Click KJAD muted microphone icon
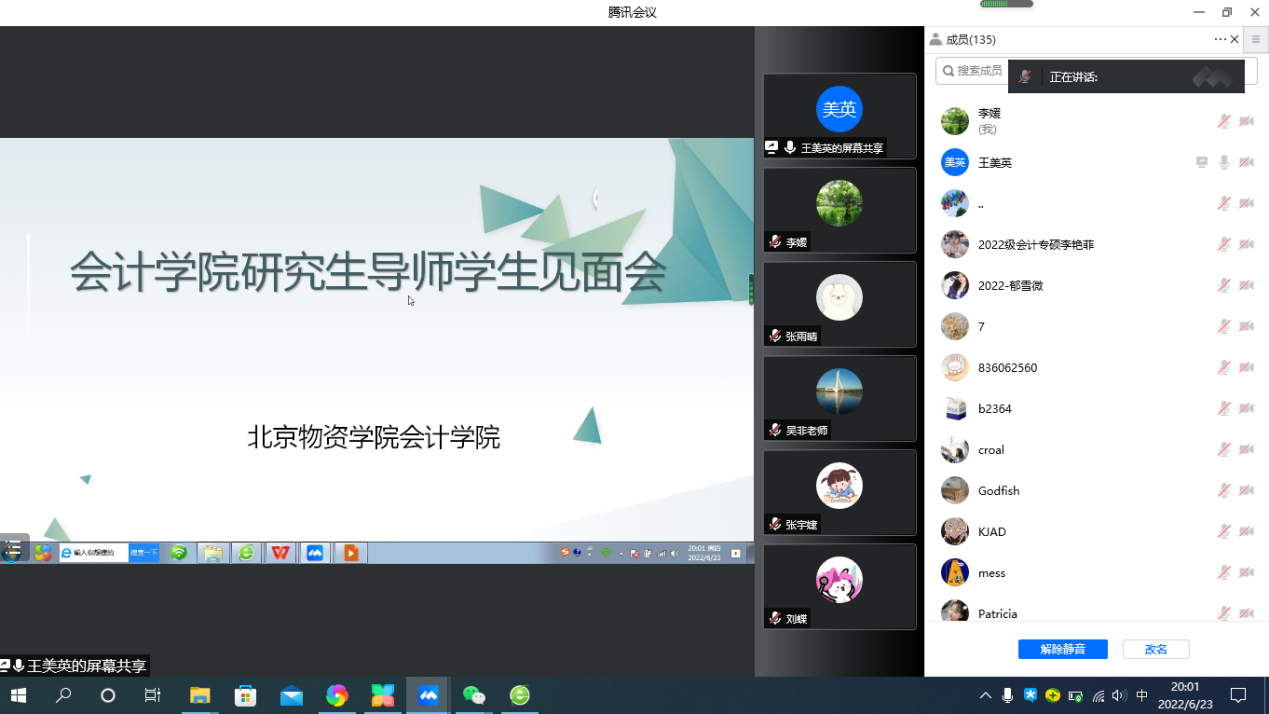This screenshot has height=714, width=1269. point(1223,531)
